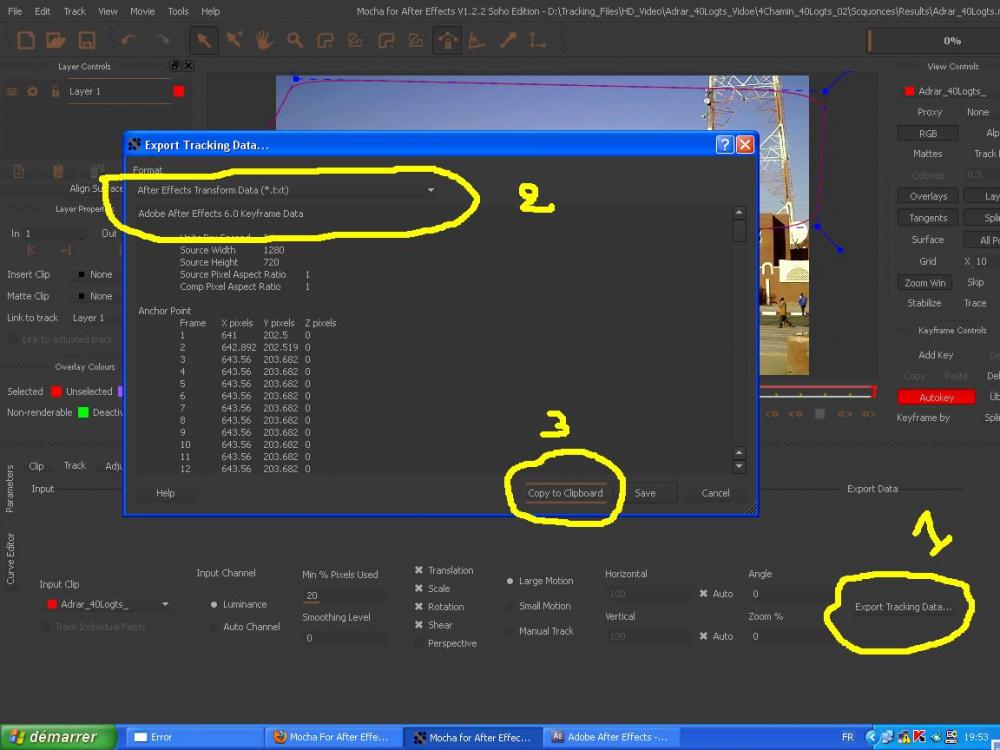1000x750 pixels.
Task: Click the stop button under the viewer
Action: point(820,414)
